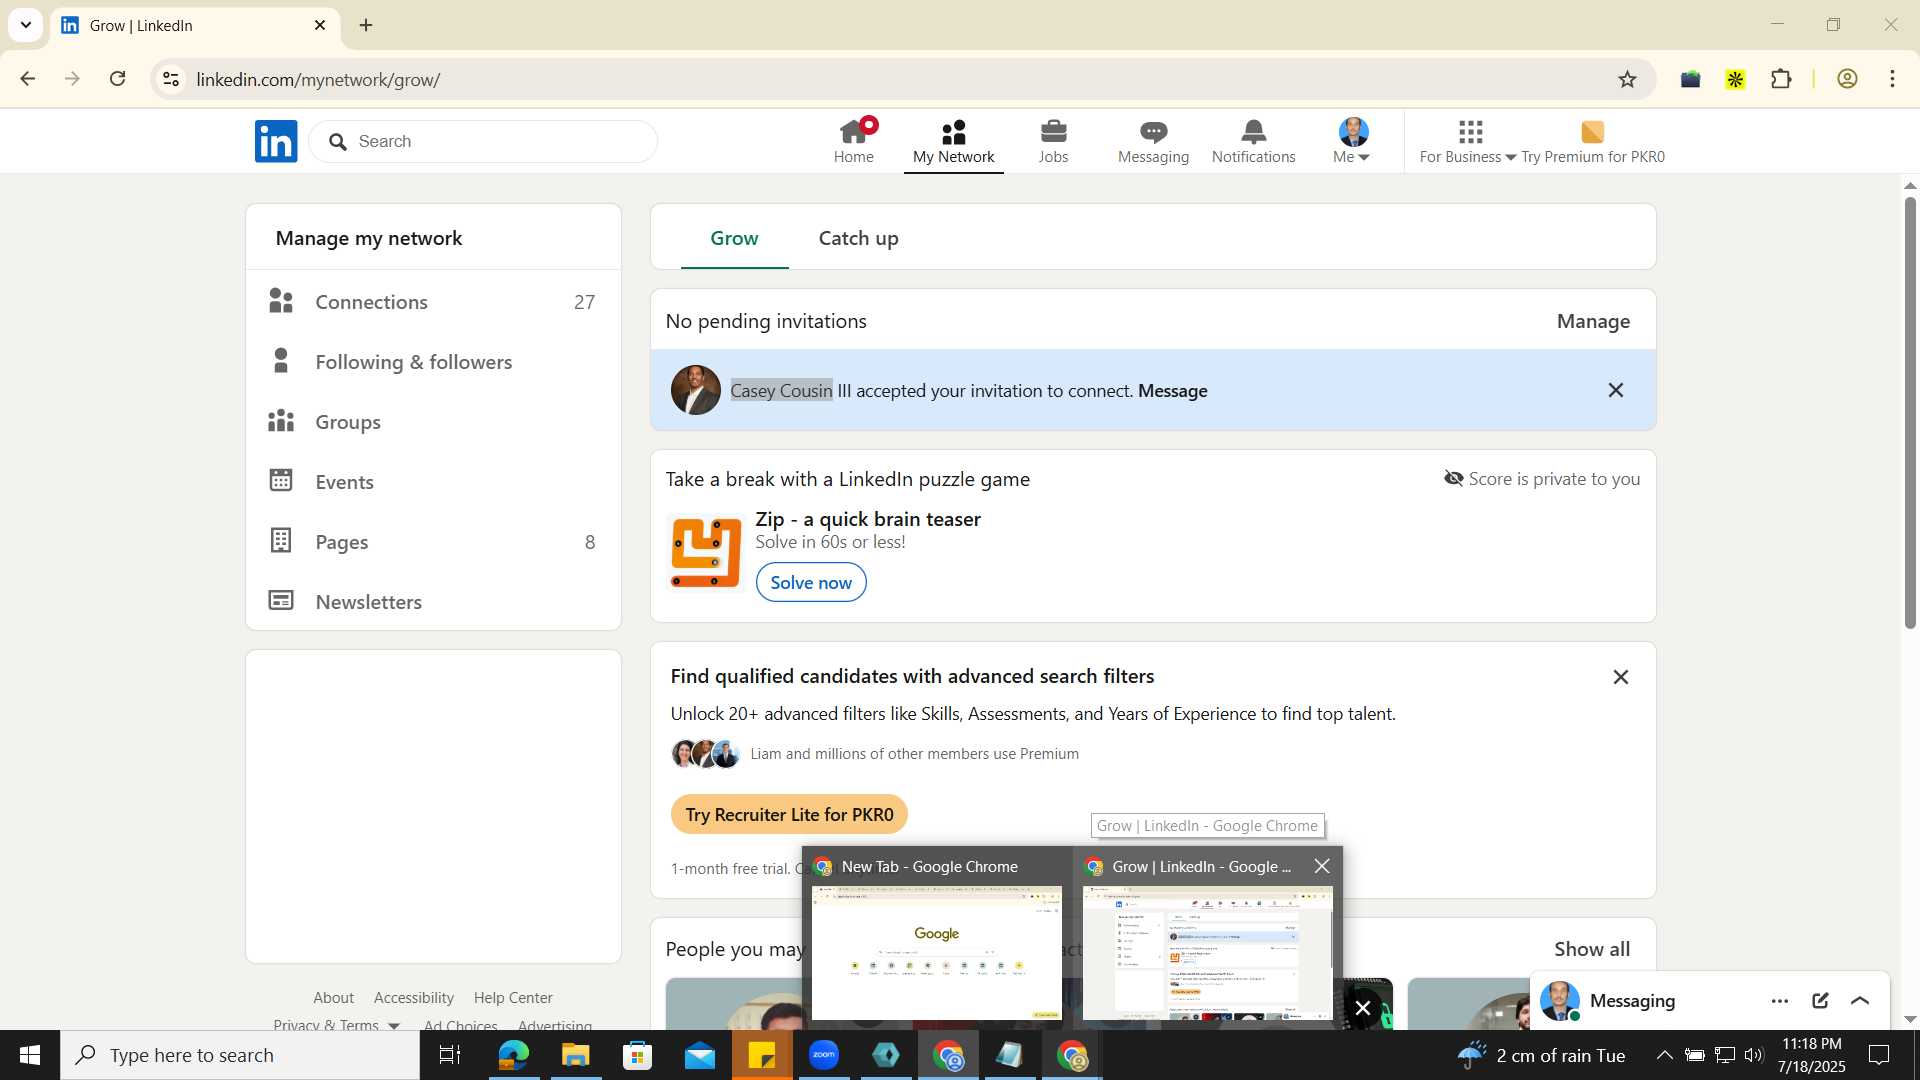Open a new browser tab

point(366,25)
